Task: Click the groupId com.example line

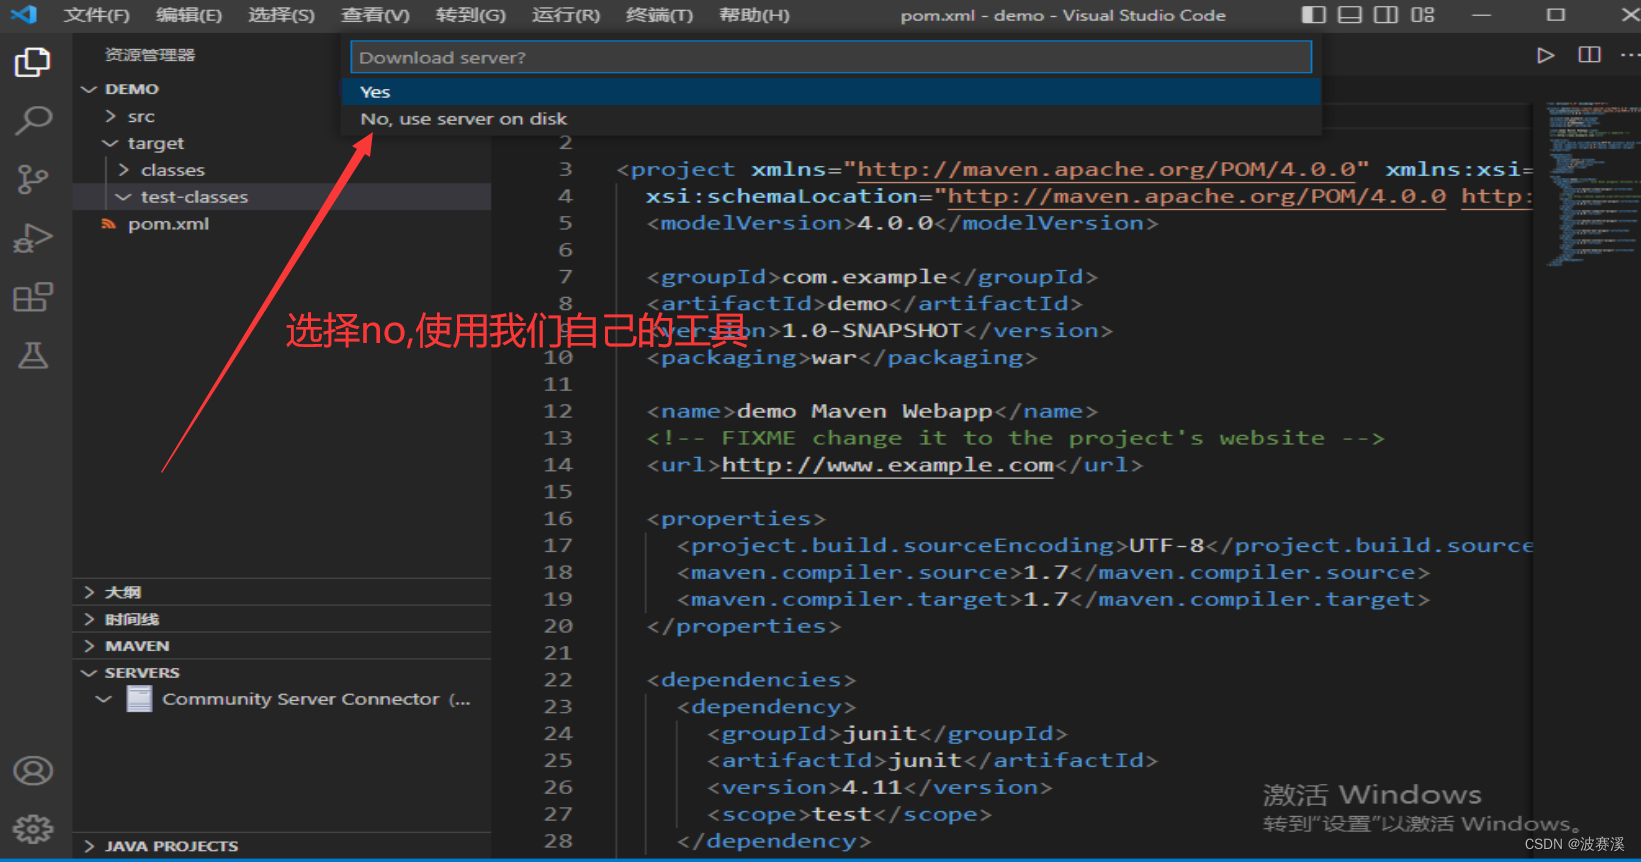Action: [x=872, y=277]
